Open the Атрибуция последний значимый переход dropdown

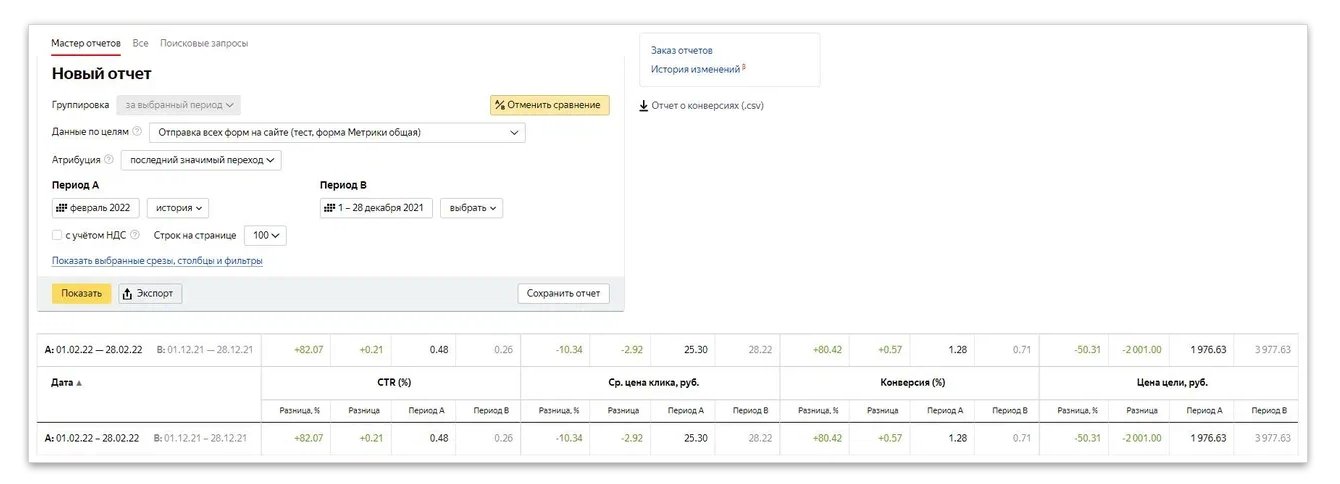[x=201, y=160]
